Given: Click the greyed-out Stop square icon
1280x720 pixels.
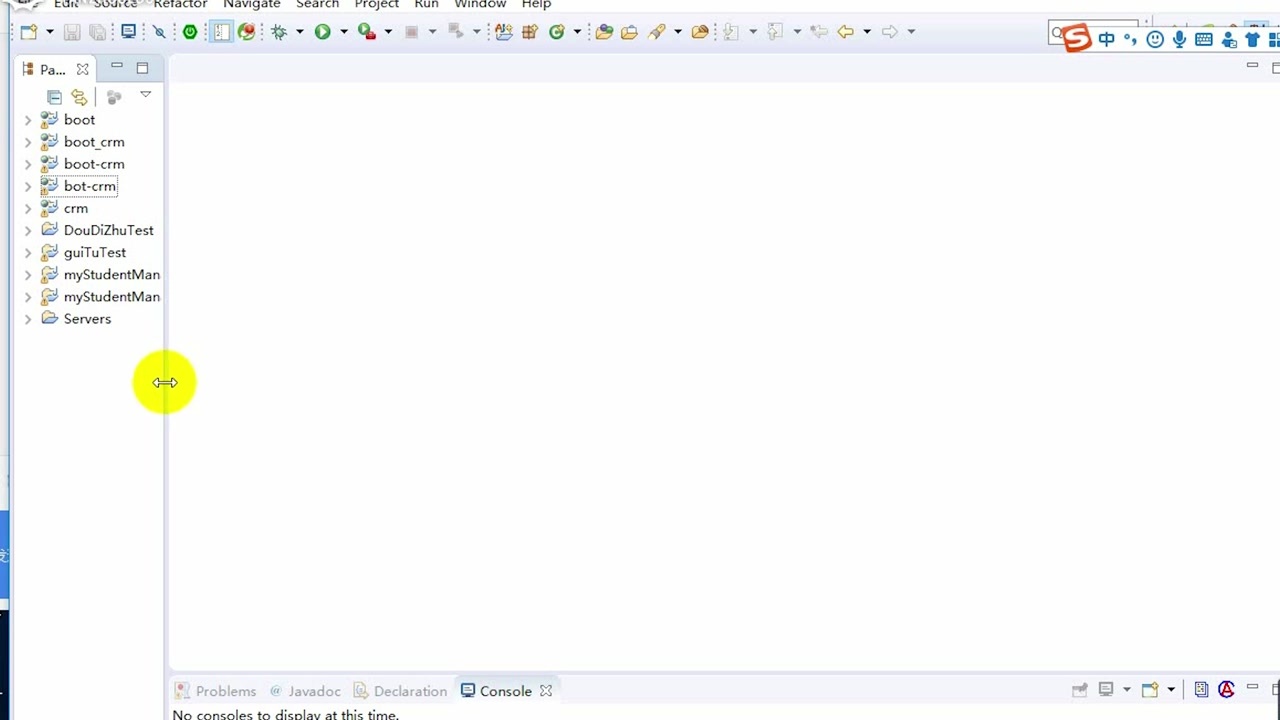Looking at the screenshot, I should coord(411,32).
